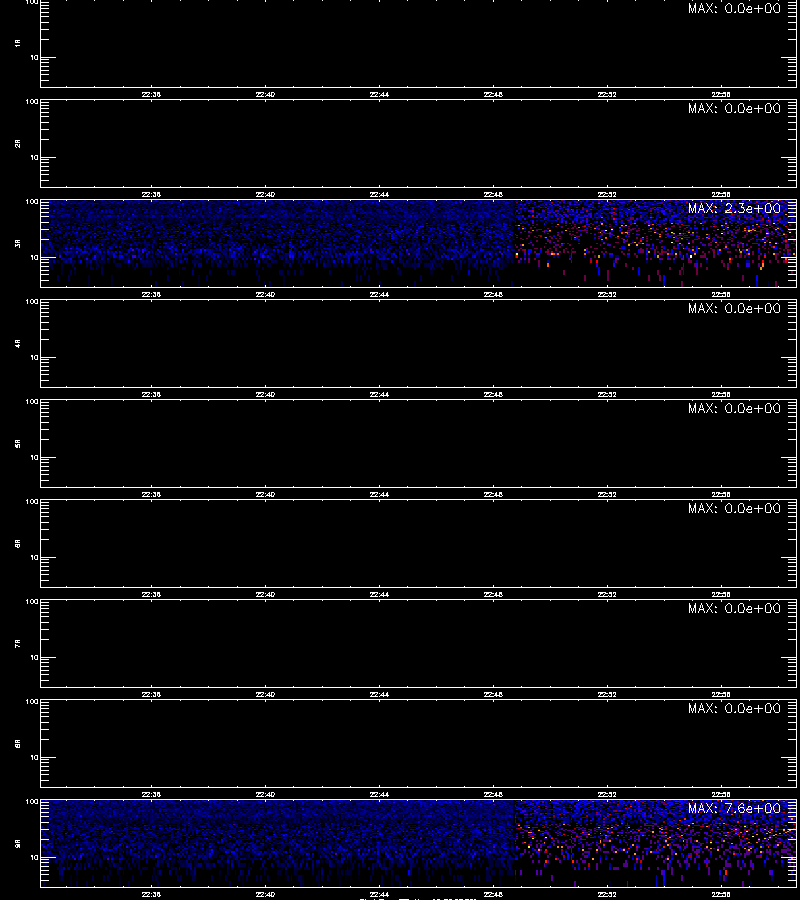Click the MAX: 0.0e+00 label in panel 5R
This screenshot has width=800, height=900.
(x=734, y=408)
